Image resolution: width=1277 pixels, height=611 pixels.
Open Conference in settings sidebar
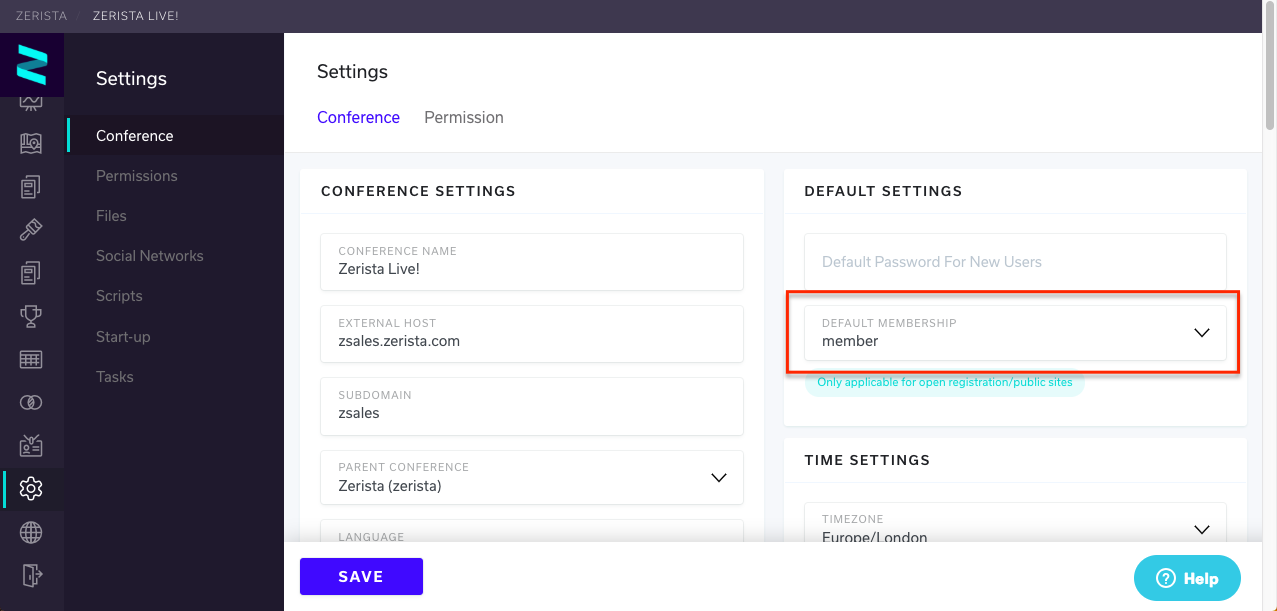(x=175, y=136)
